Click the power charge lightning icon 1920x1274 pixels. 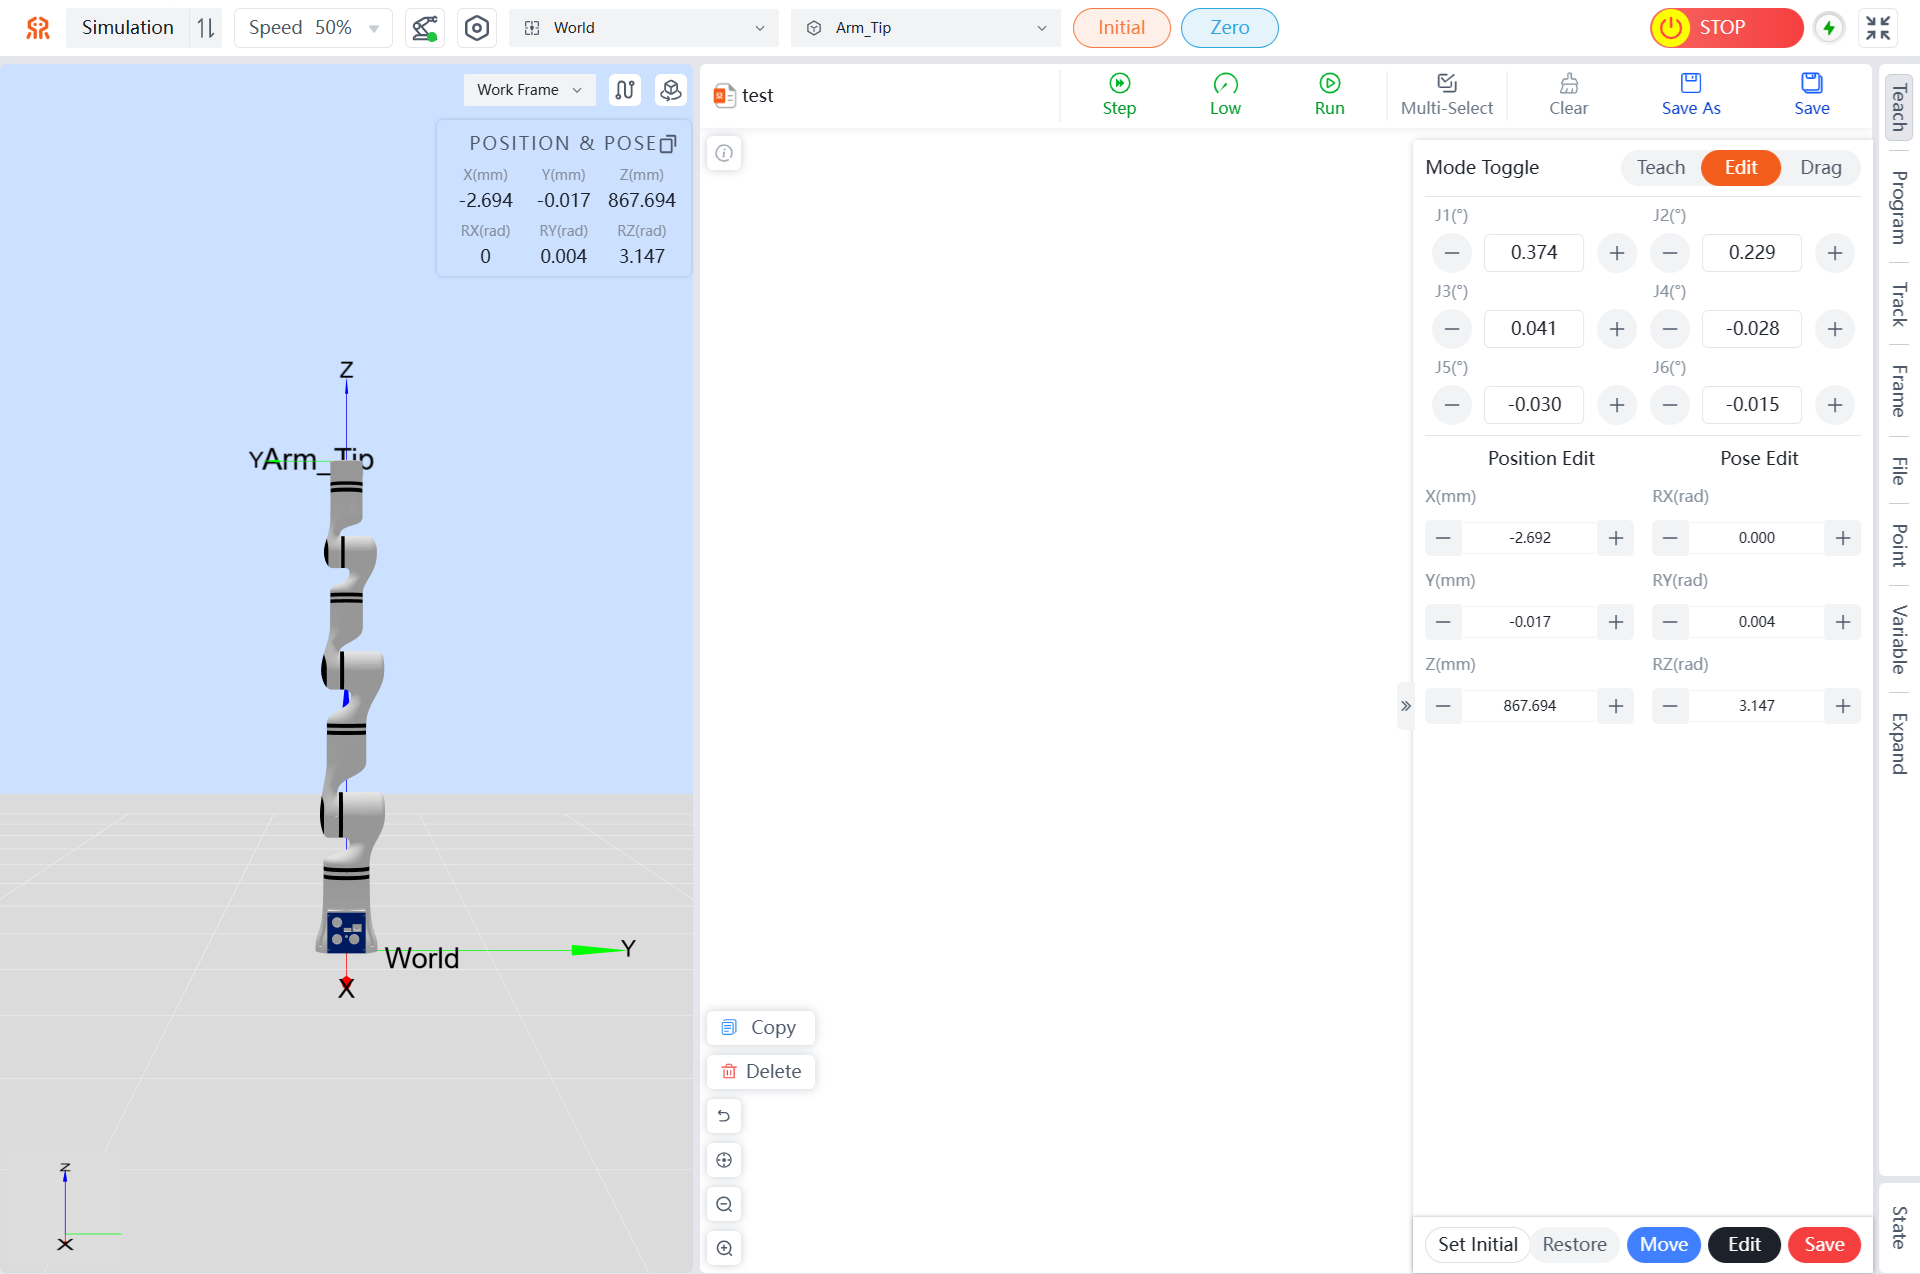1829,28
